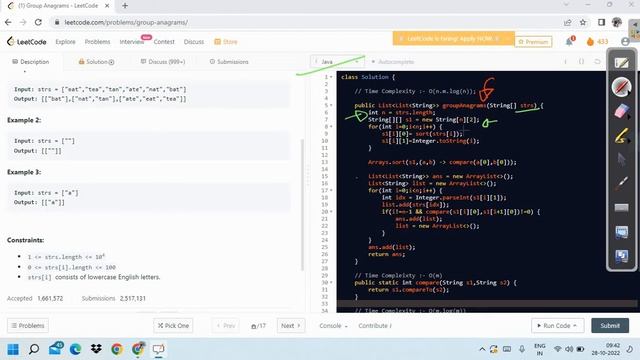Open the Java language dropdown

[x=337, y=62]
